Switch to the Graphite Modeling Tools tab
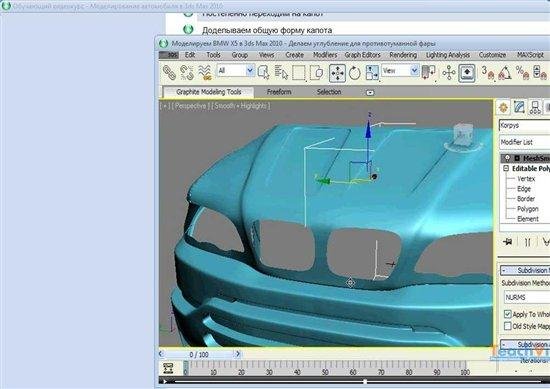Viewport: 550px width, 389px height. (208, 92)
